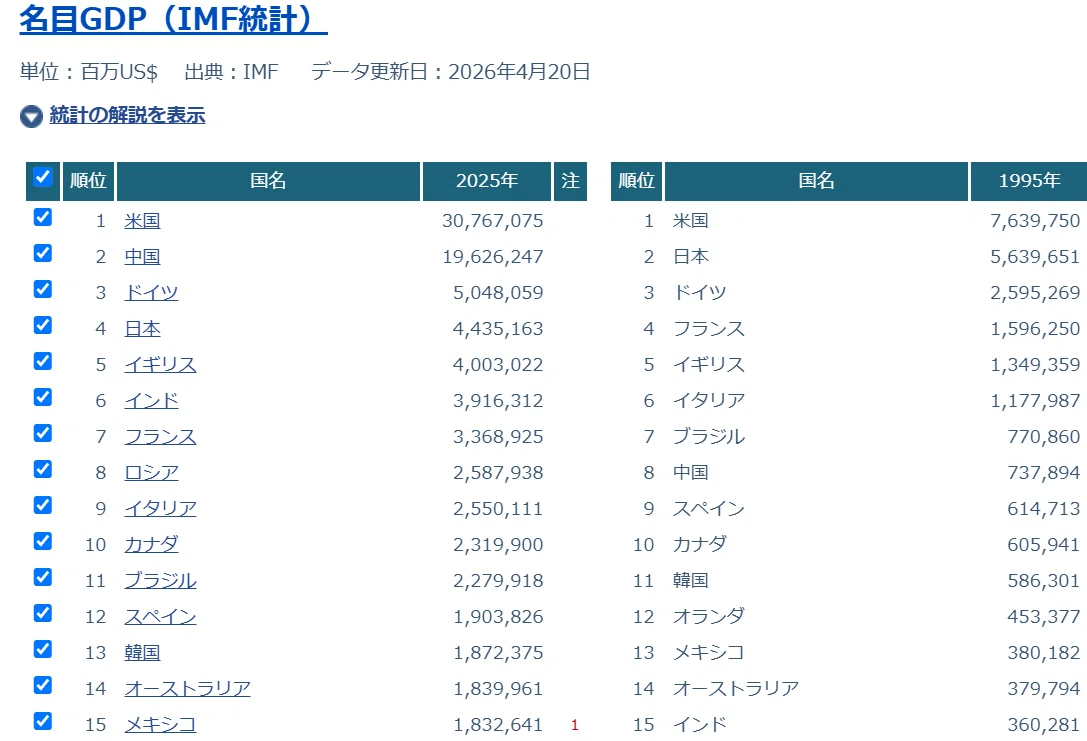Toggle the select-all checkbox in table header
Screen dimensions: 1087x741
(x=43, y=177)
